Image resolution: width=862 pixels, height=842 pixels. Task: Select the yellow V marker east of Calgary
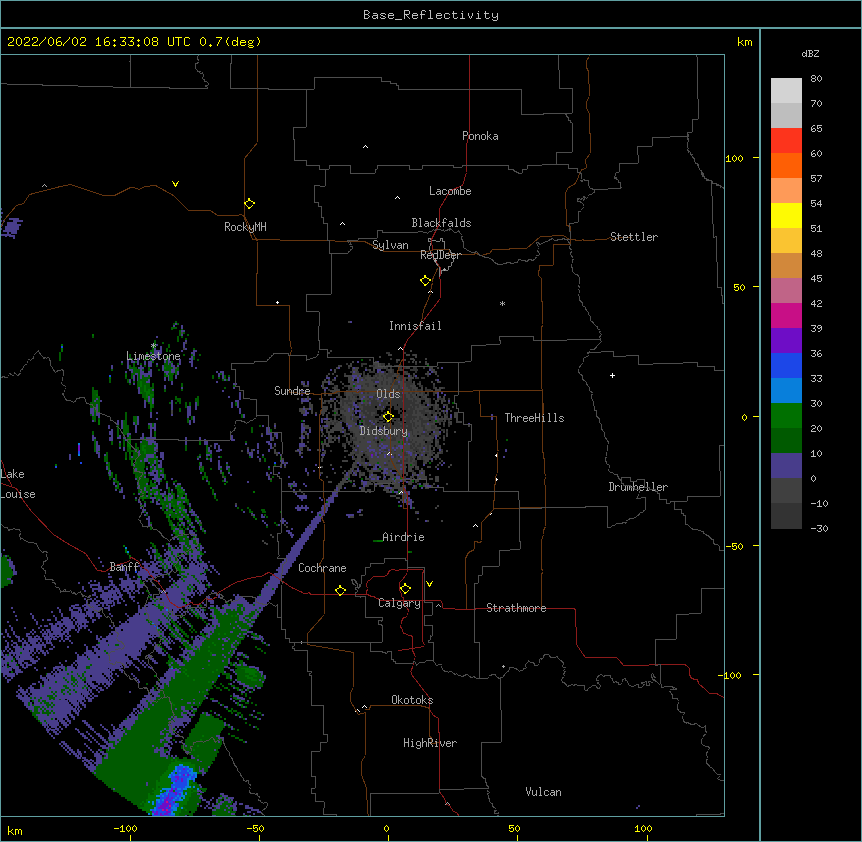(x=429, y=584)
